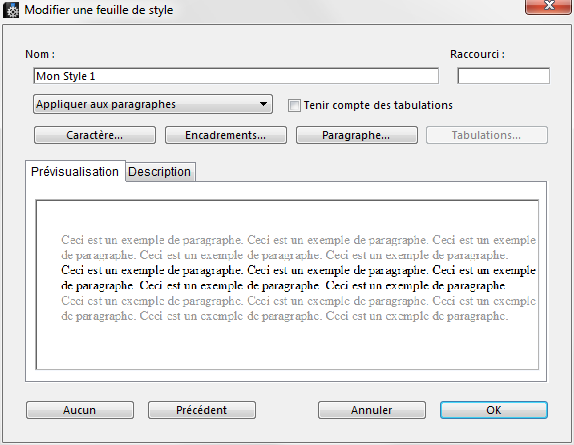Click the application icon in the title bar

[11, 10]
